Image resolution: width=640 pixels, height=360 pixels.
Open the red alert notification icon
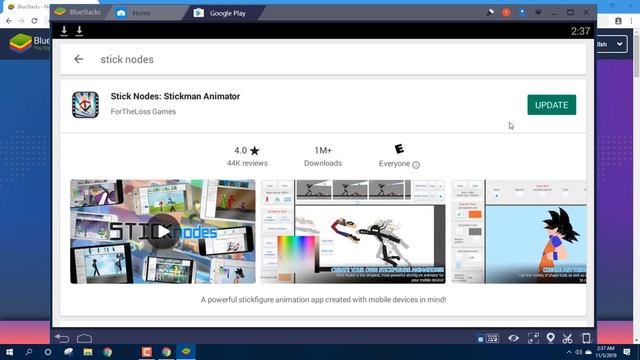[x=506, y=13]
